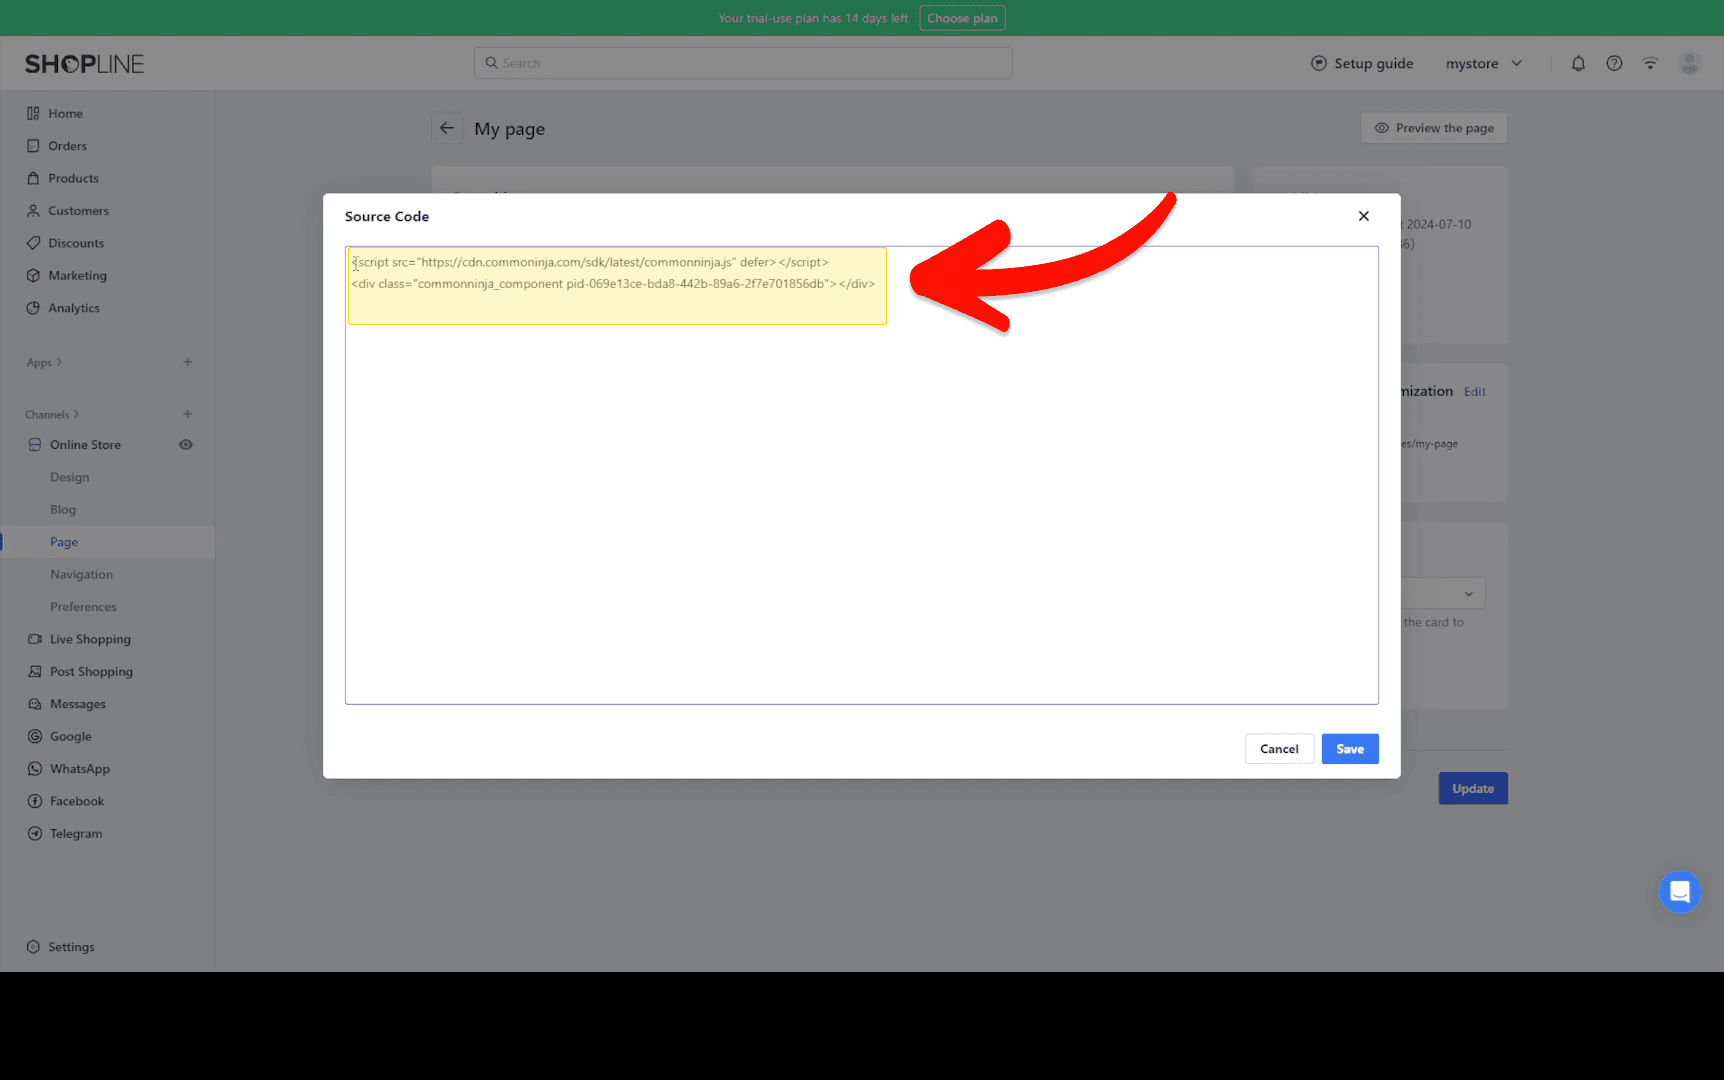Click the Choose plan button in banner

[962, 18]
